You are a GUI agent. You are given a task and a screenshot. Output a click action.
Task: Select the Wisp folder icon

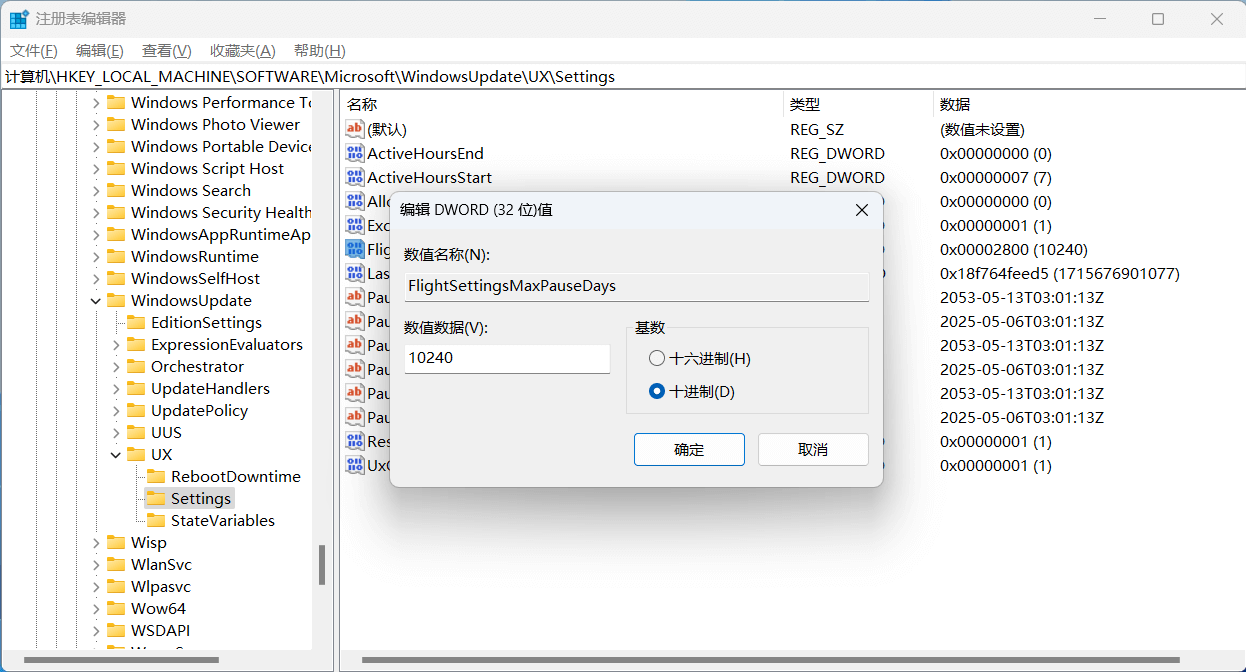[x=116, y=542]
